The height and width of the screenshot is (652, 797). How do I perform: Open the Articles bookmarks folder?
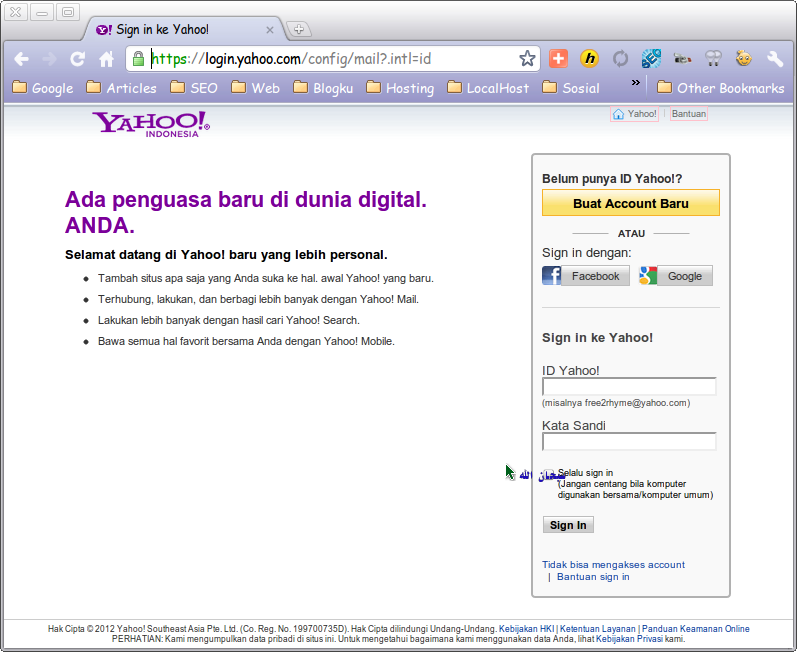click(121, 88)
